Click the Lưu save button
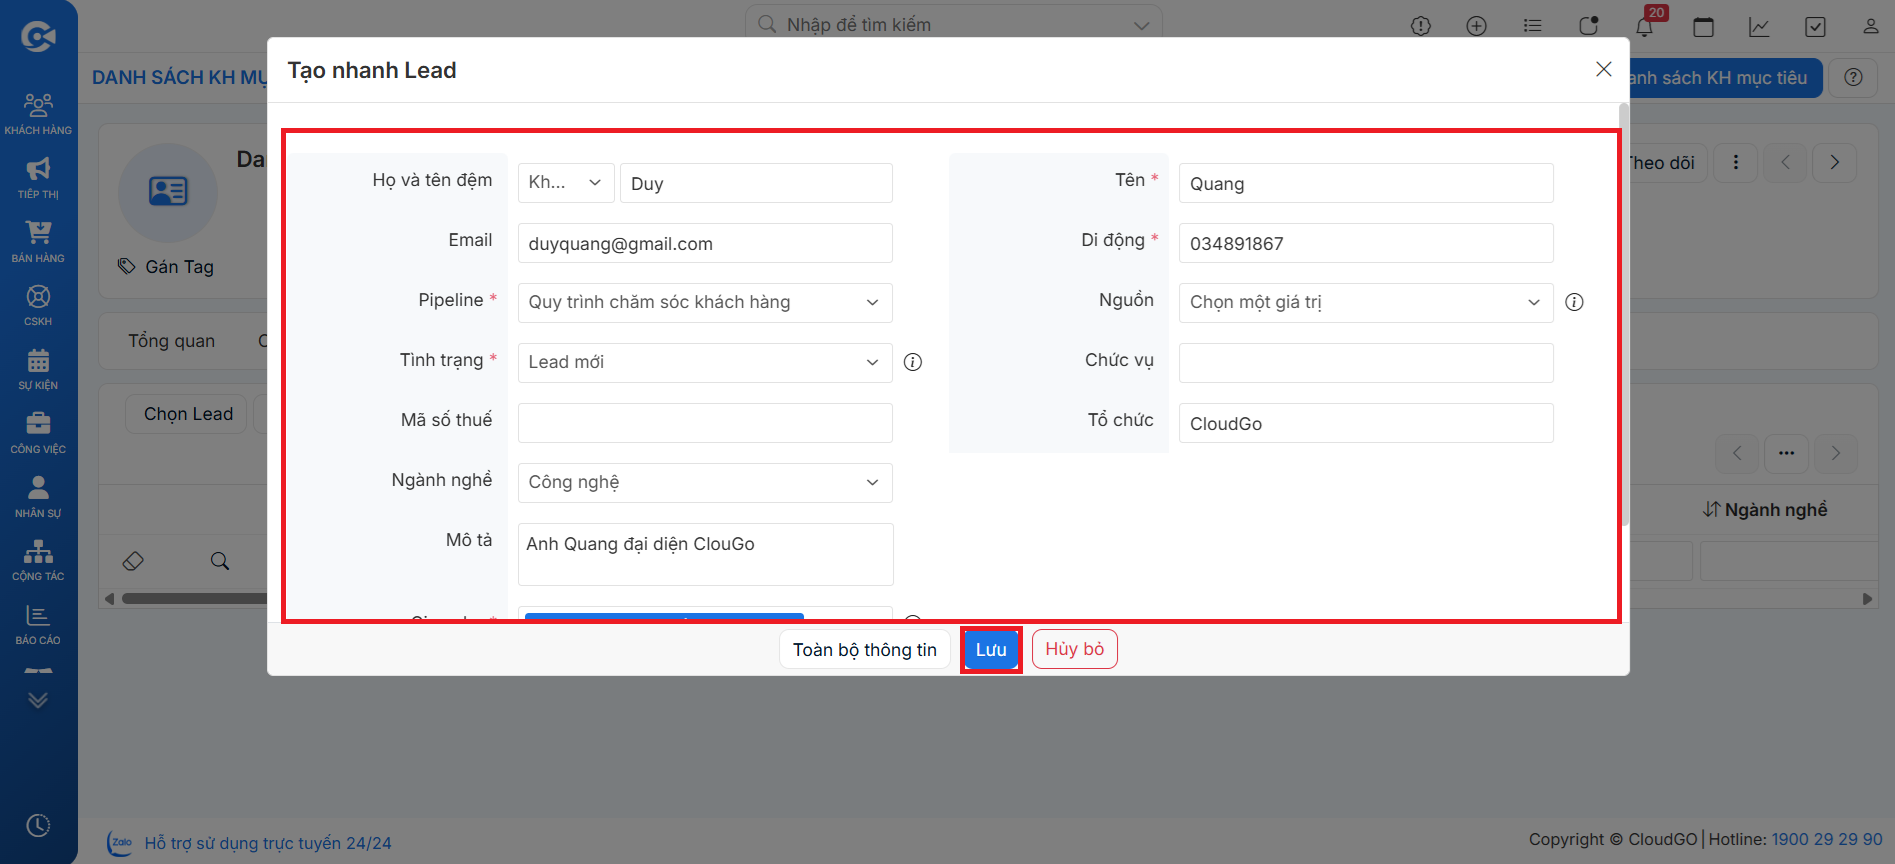 991,649
